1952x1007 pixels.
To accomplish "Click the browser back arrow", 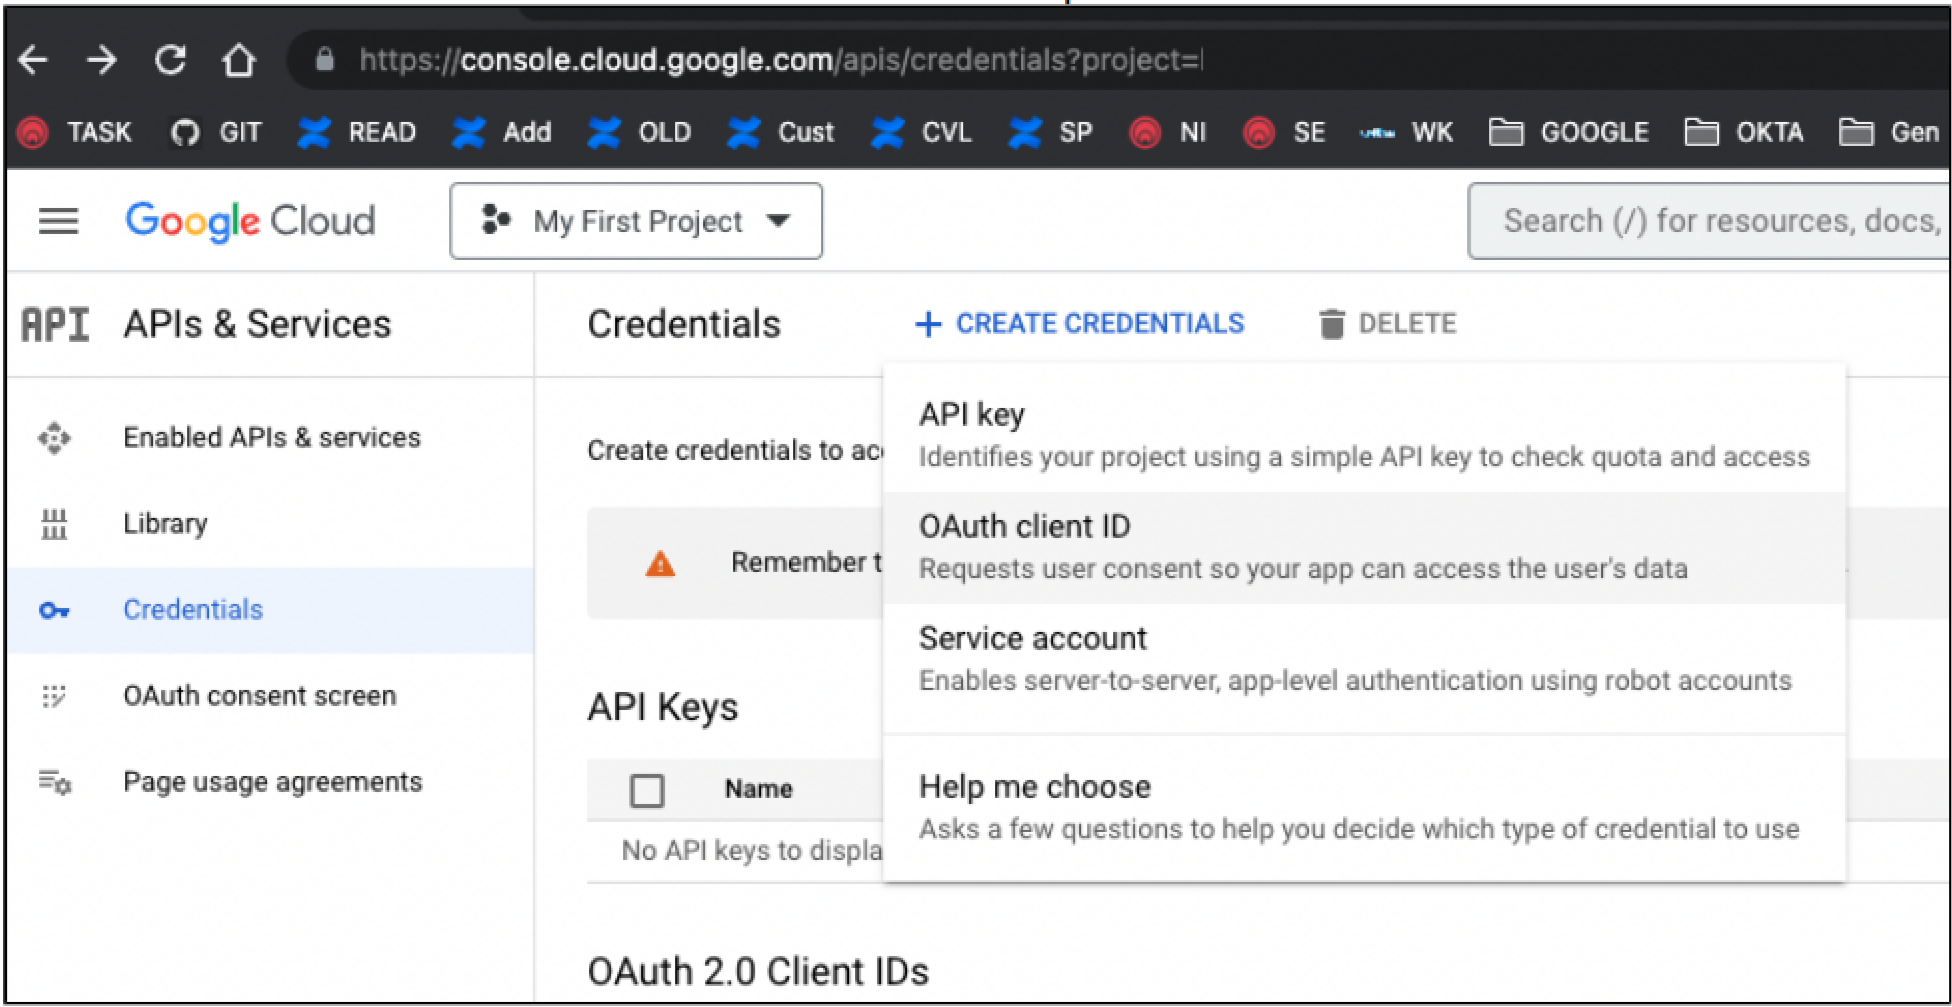I will [33, 60].
